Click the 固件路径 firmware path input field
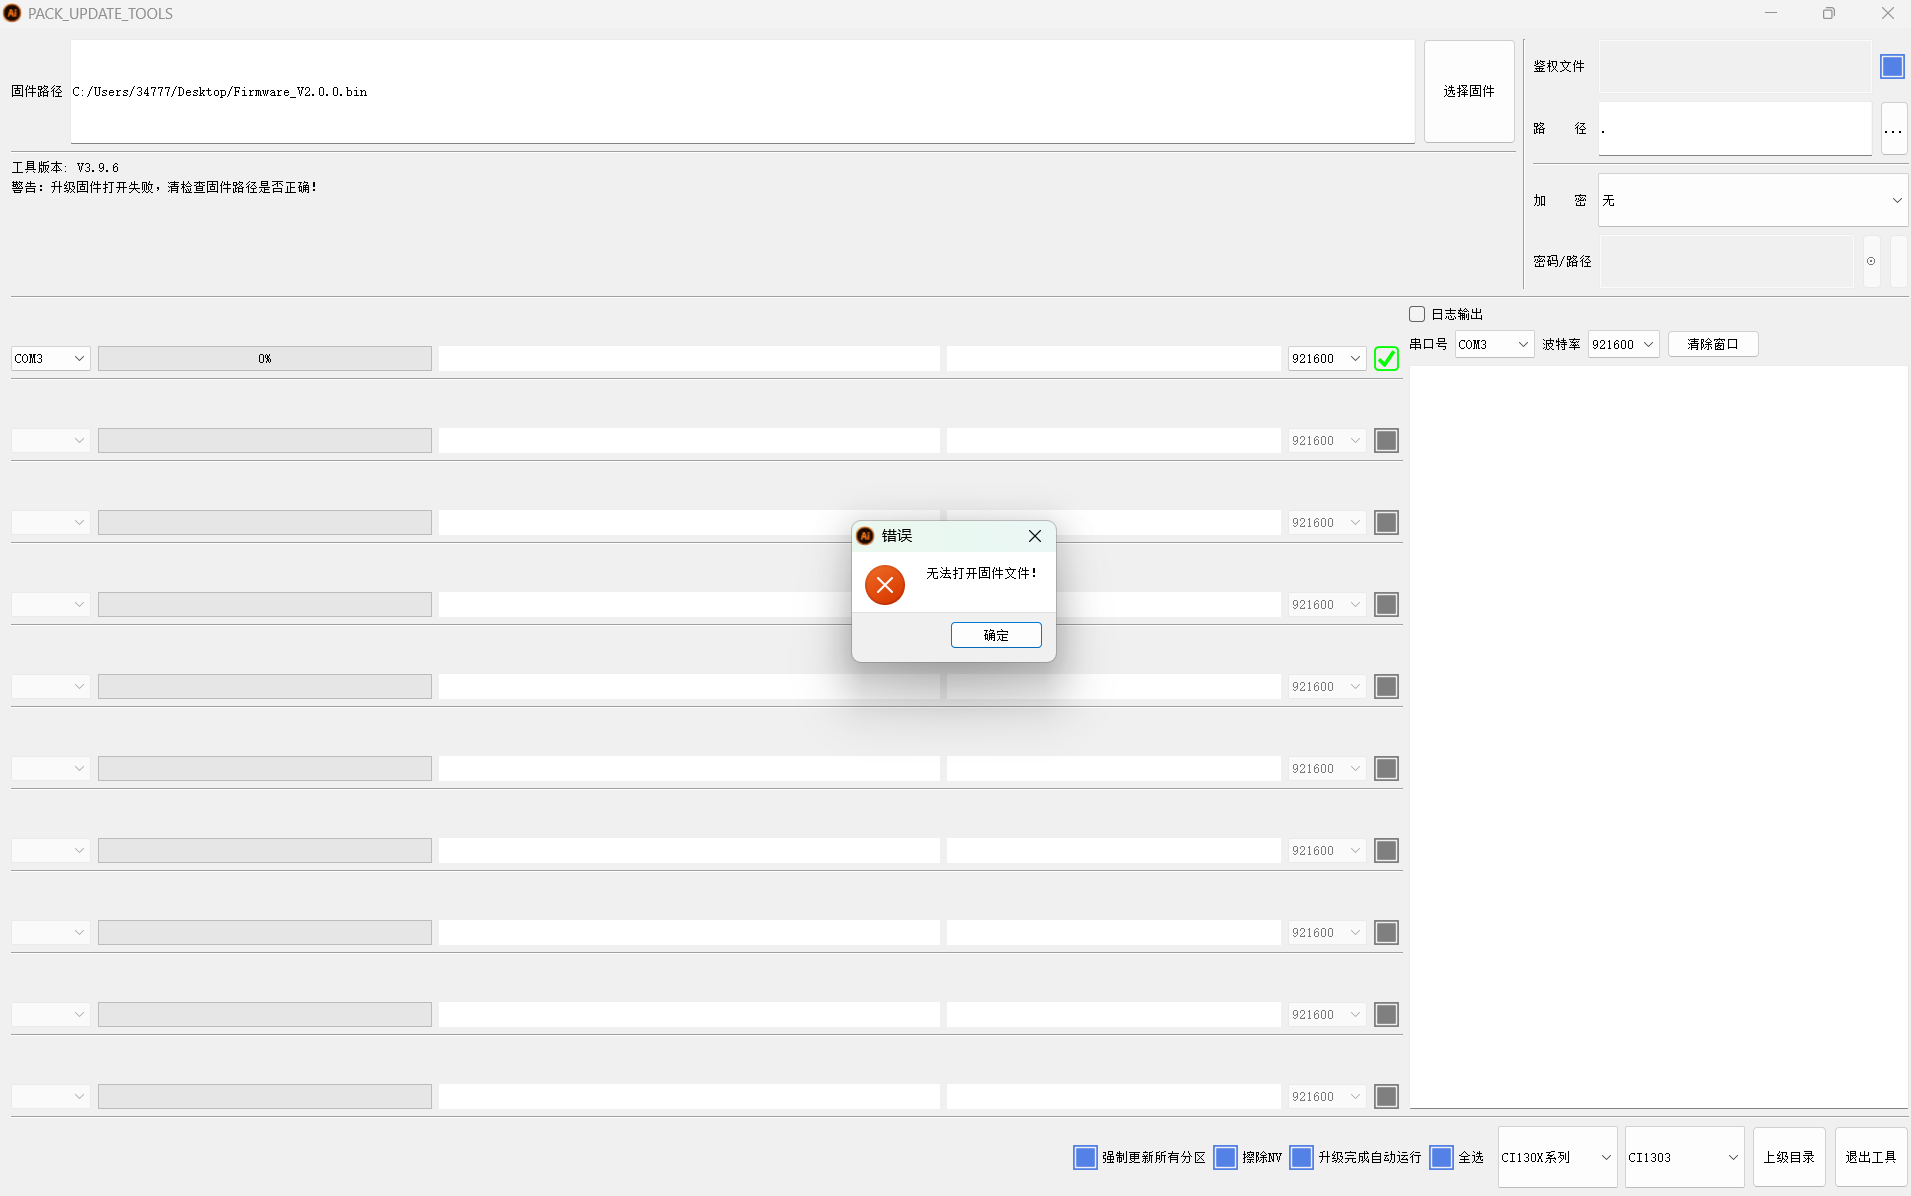Viewport: 1911px width, 1196px height. click(x=741, y=91)
